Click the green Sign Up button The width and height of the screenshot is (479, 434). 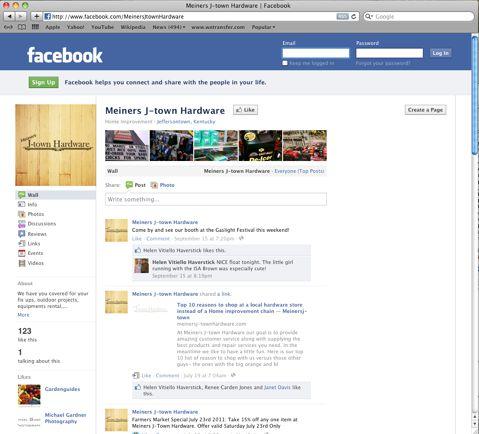pos(44,82)
